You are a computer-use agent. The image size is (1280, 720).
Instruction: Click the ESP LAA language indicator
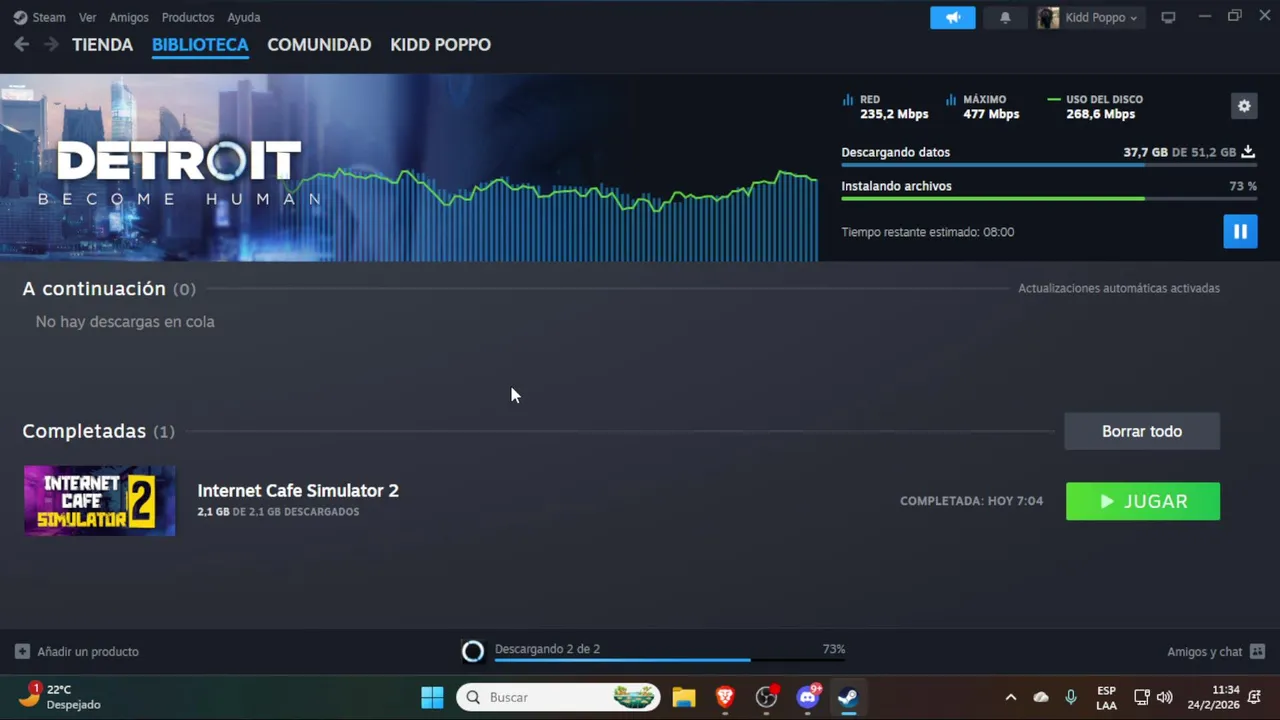[x=1106, y=697]
